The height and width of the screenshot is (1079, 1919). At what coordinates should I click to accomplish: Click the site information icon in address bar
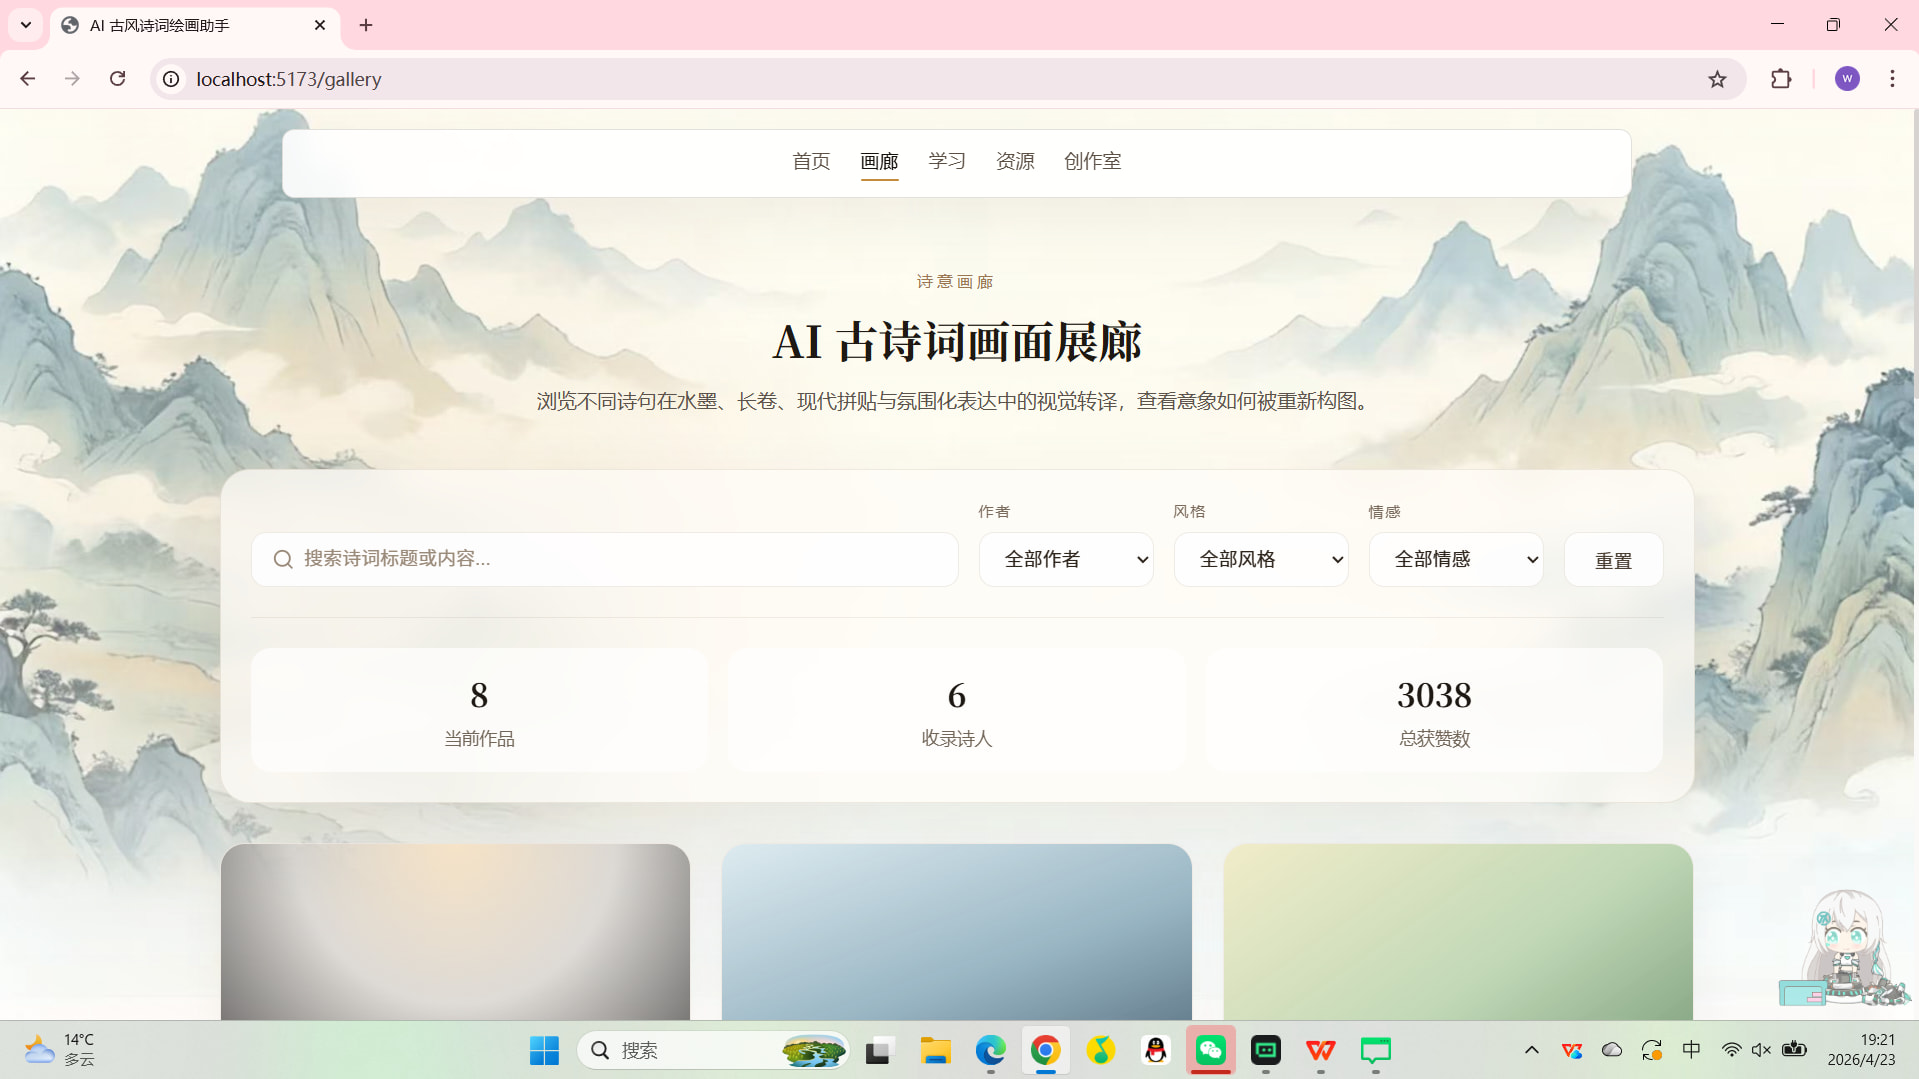click(172, 79)
